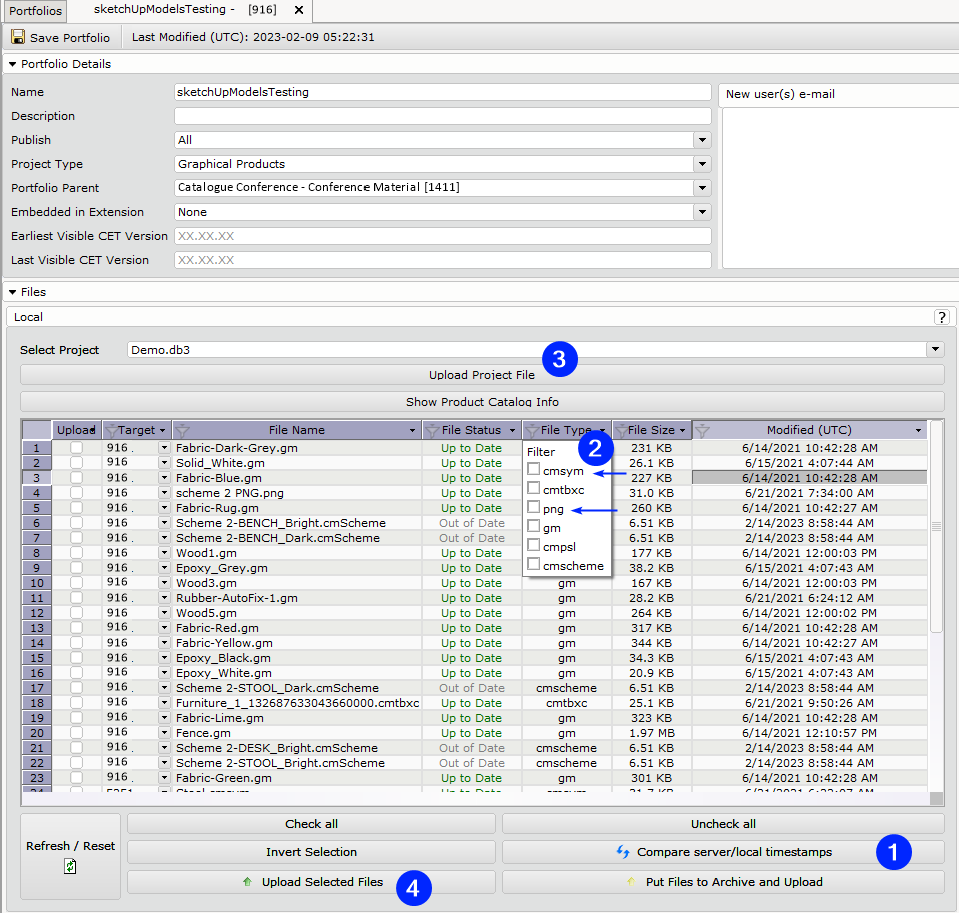959x913 pixels.
Task: Open the Project Type dropdown
Action: [x=702, y=164]
